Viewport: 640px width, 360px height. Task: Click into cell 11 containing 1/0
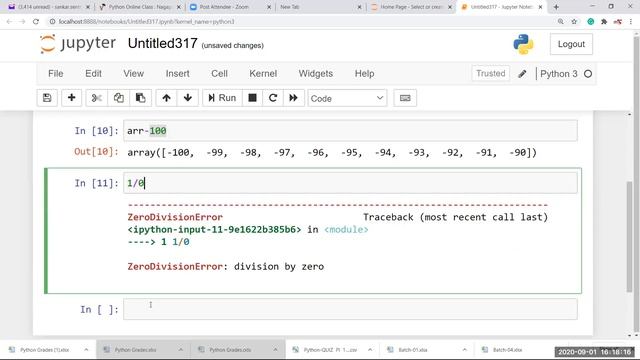tap(350, 183)
